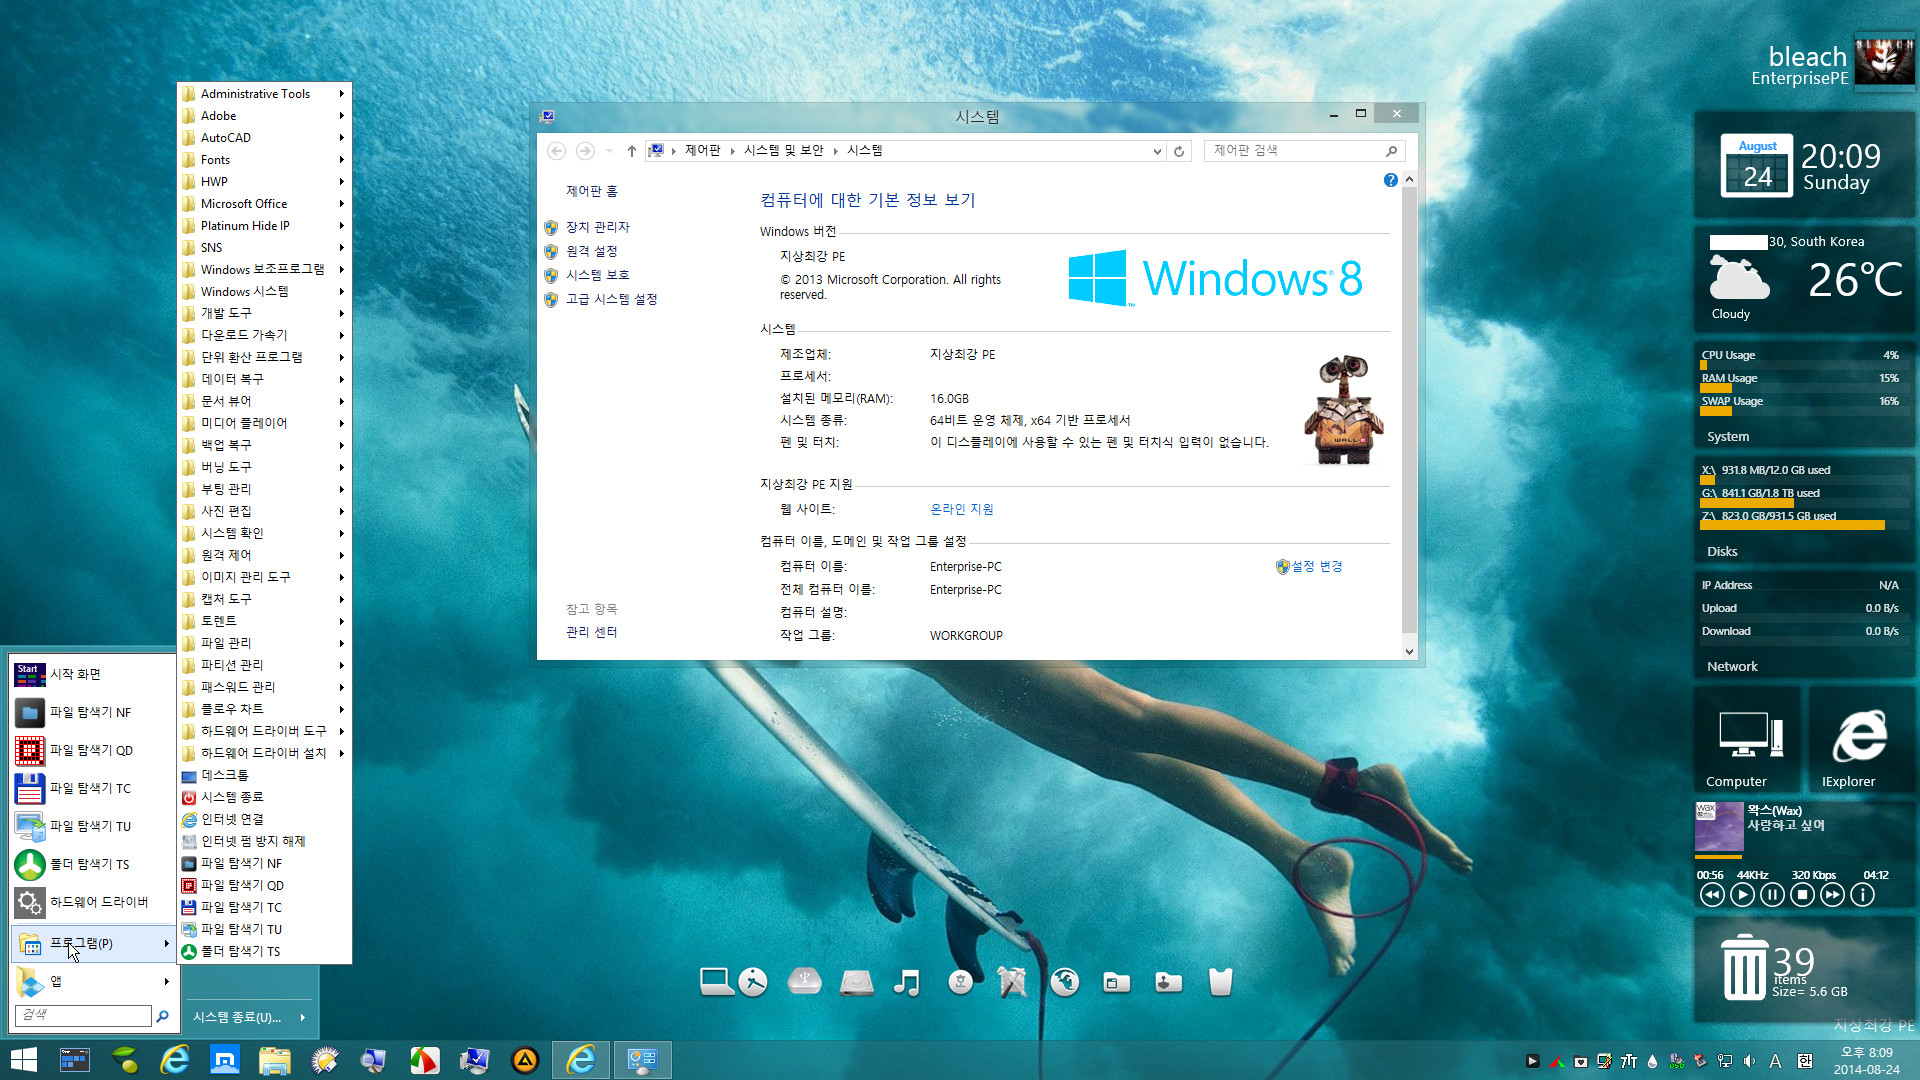The image size is (1920, 1080).
Task: Open 고급 시스템 설정 in the sidebar
Action: [x=611, y=300]
